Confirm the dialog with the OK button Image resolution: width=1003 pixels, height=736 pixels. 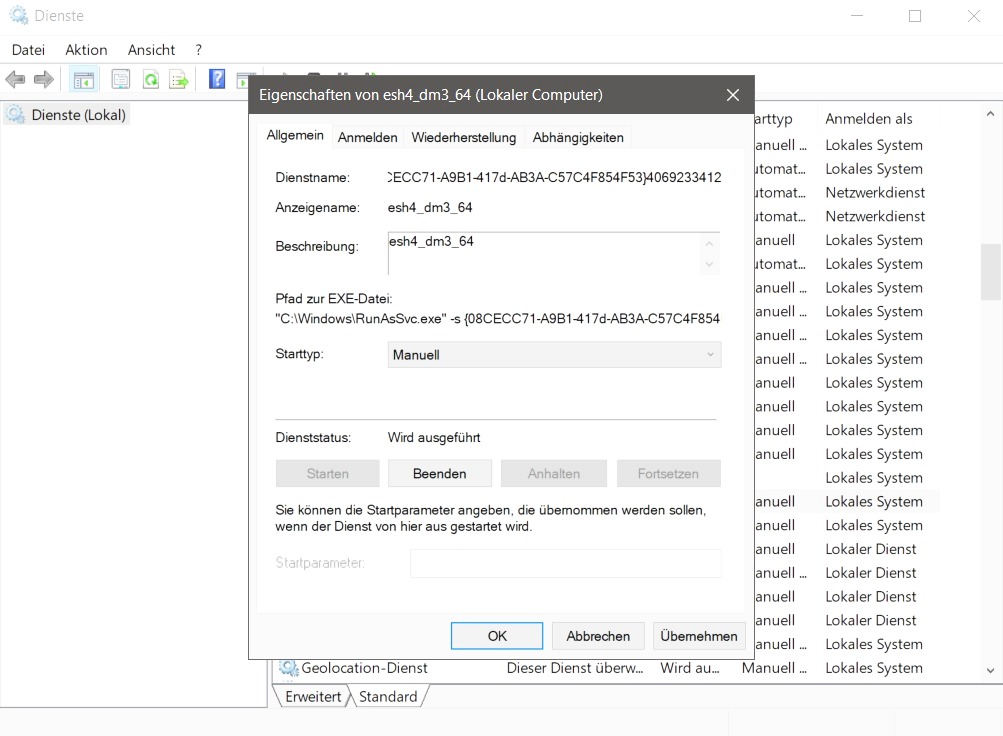(497, 636)
